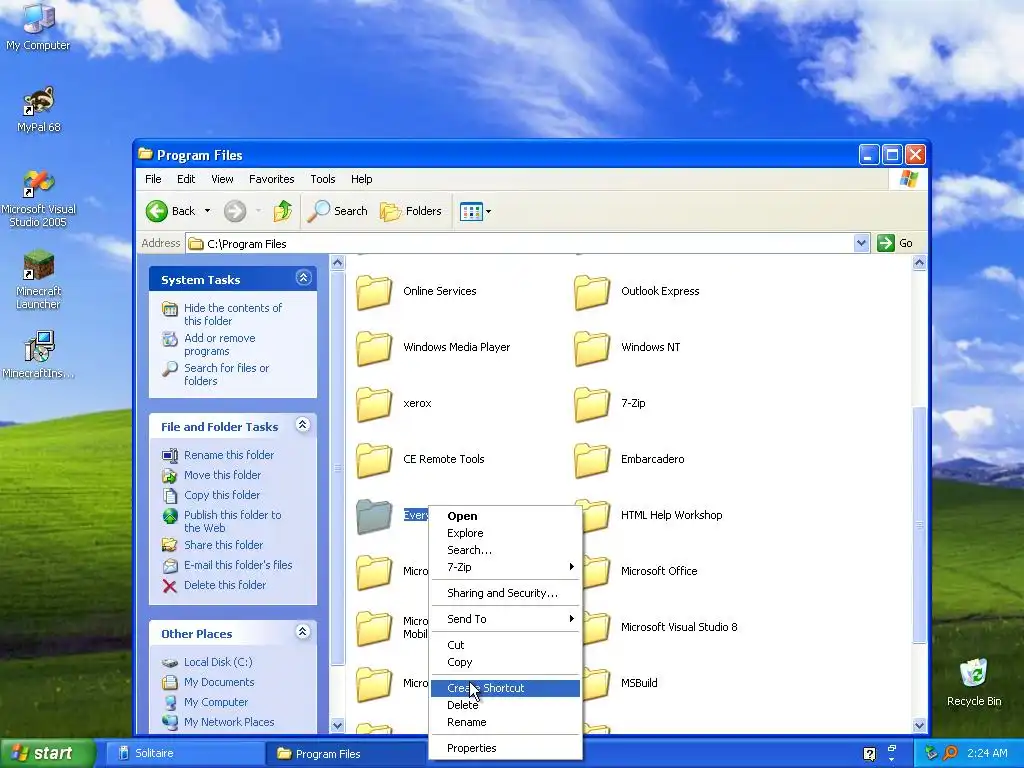
Task: Click E-mail this folder's files task
Action: coord(238,565)
